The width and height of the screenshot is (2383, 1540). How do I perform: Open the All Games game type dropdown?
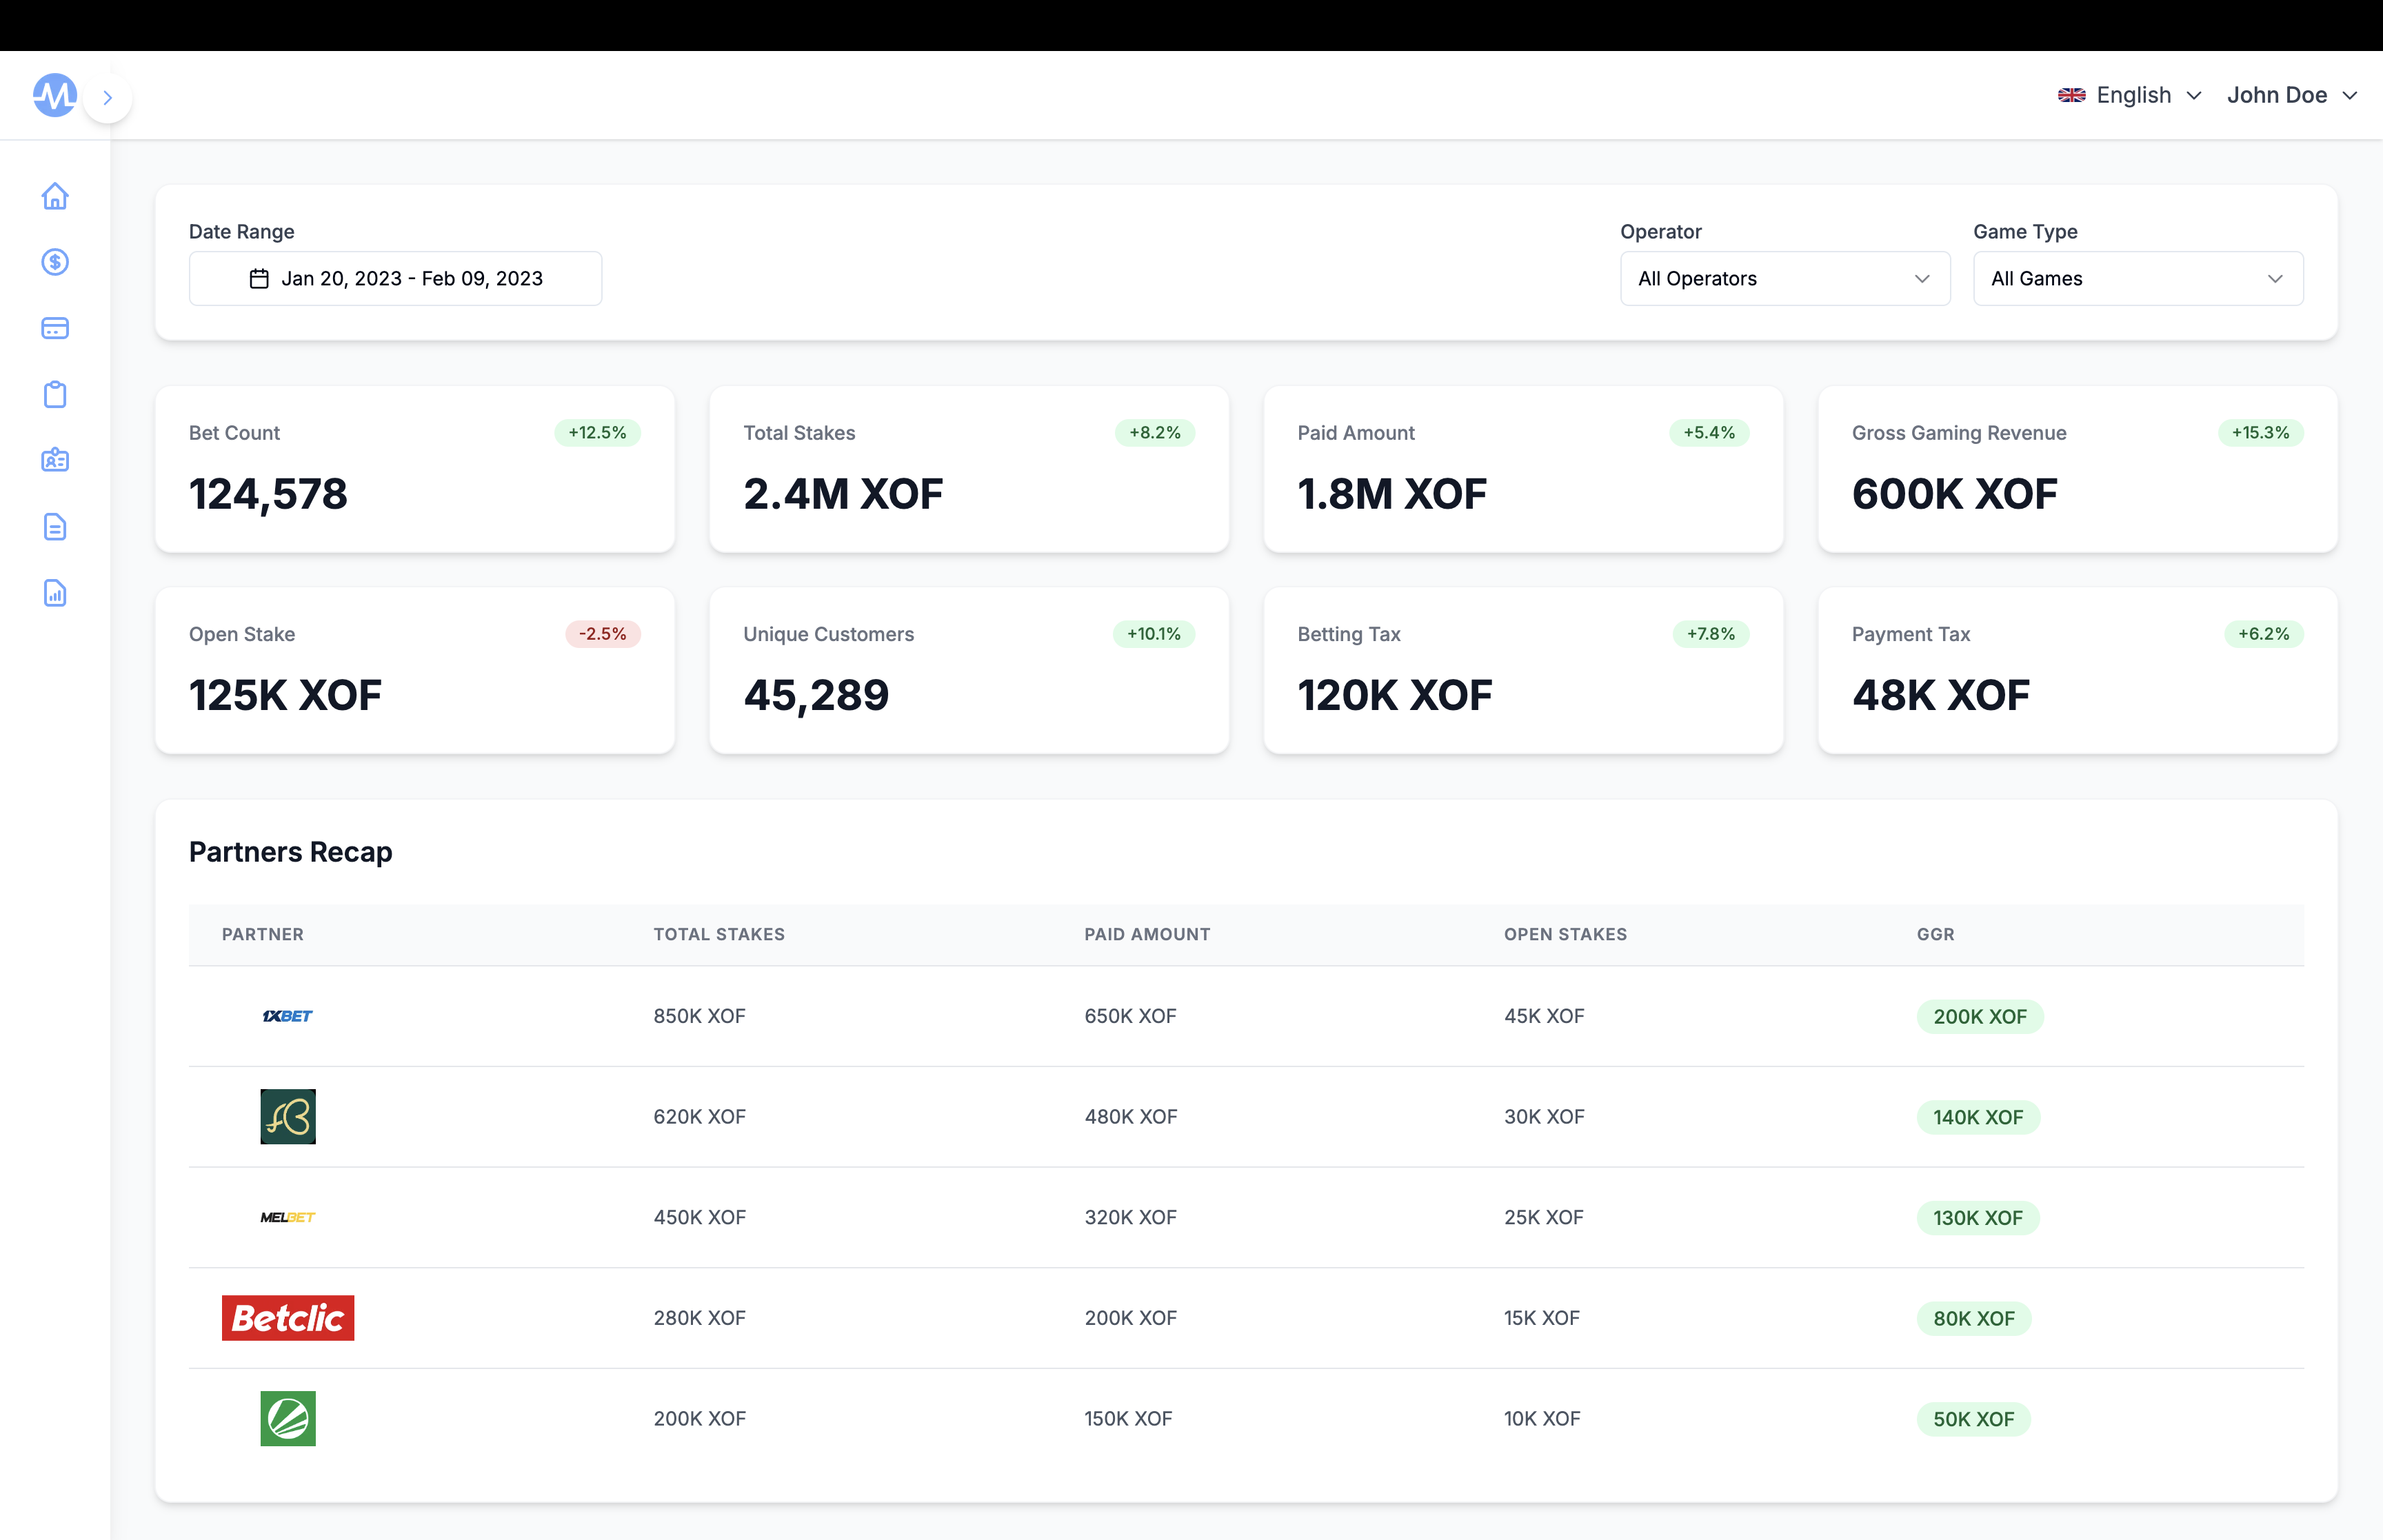pos(2138,278)
